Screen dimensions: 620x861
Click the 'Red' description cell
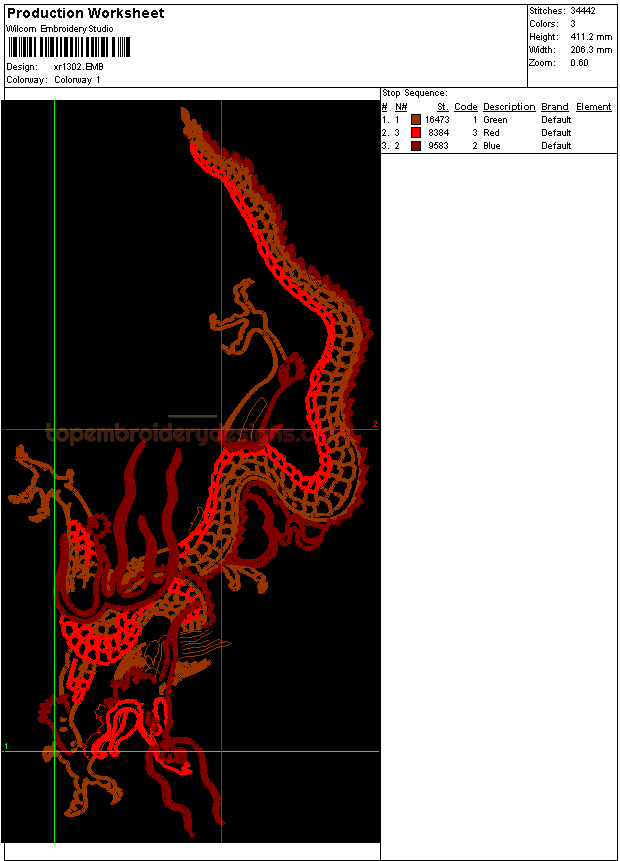[491, 132]
